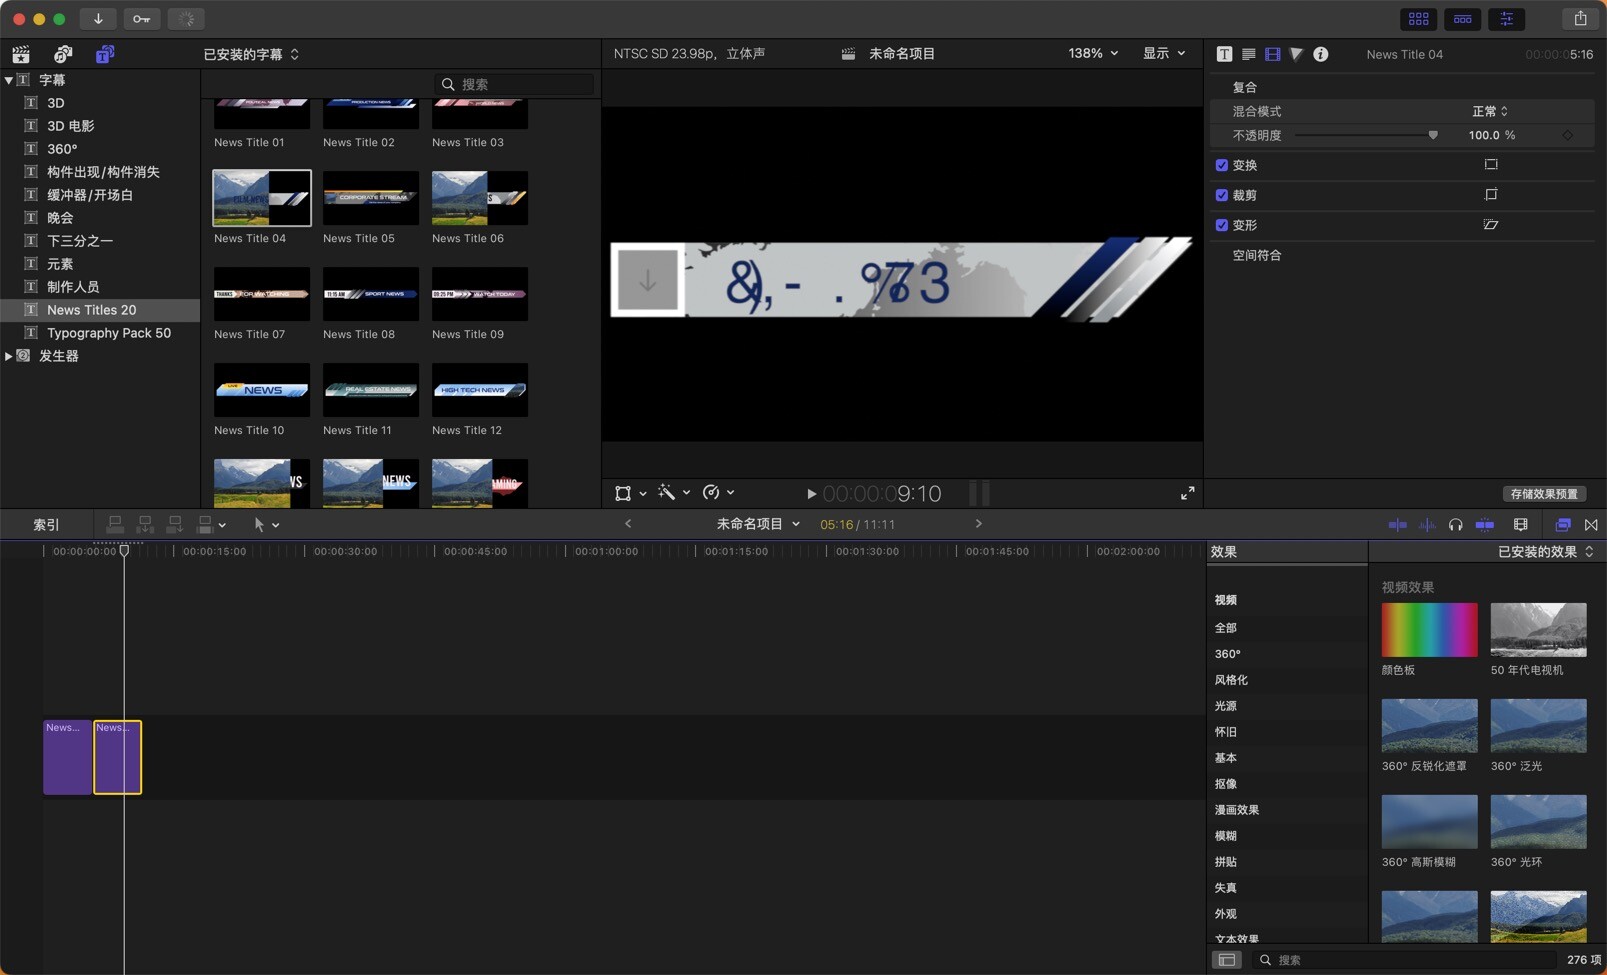Open the title inspector lines tab
This screenshot has width=1607, height=975.
(x=1248, y=54)
